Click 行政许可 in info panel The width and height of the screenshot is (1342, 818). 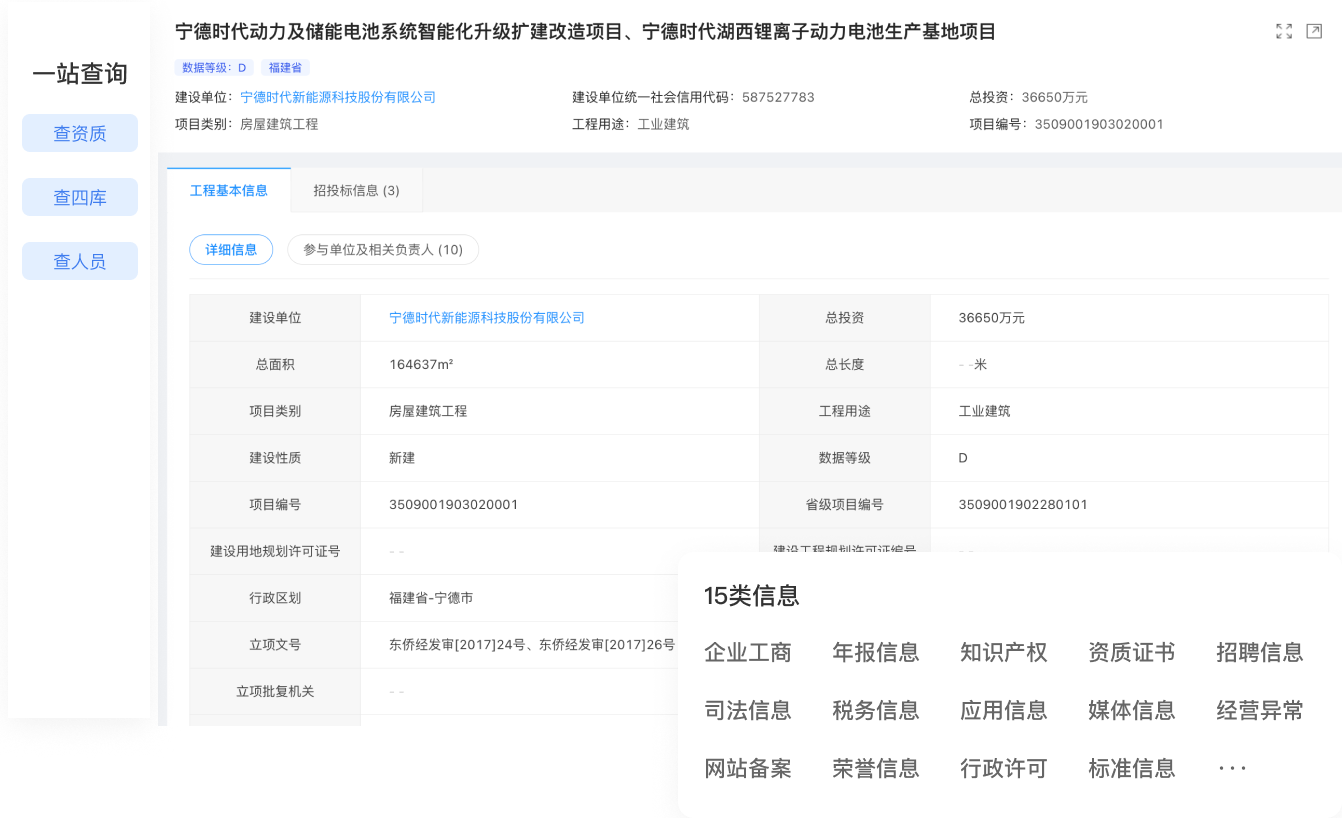pyautogui.click(x=1004, y=769)
